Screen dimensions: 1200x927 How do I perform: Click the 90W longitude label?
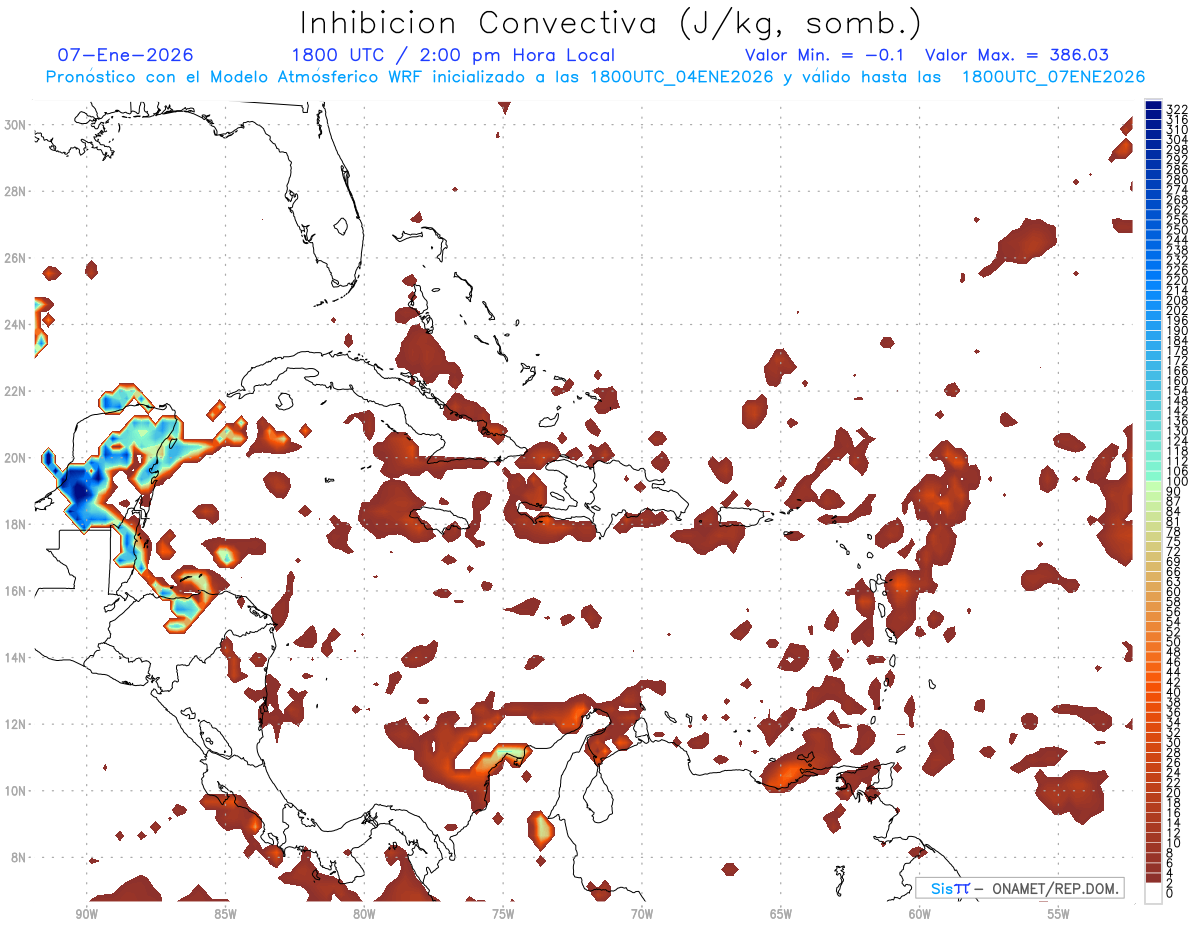point(86,914)
